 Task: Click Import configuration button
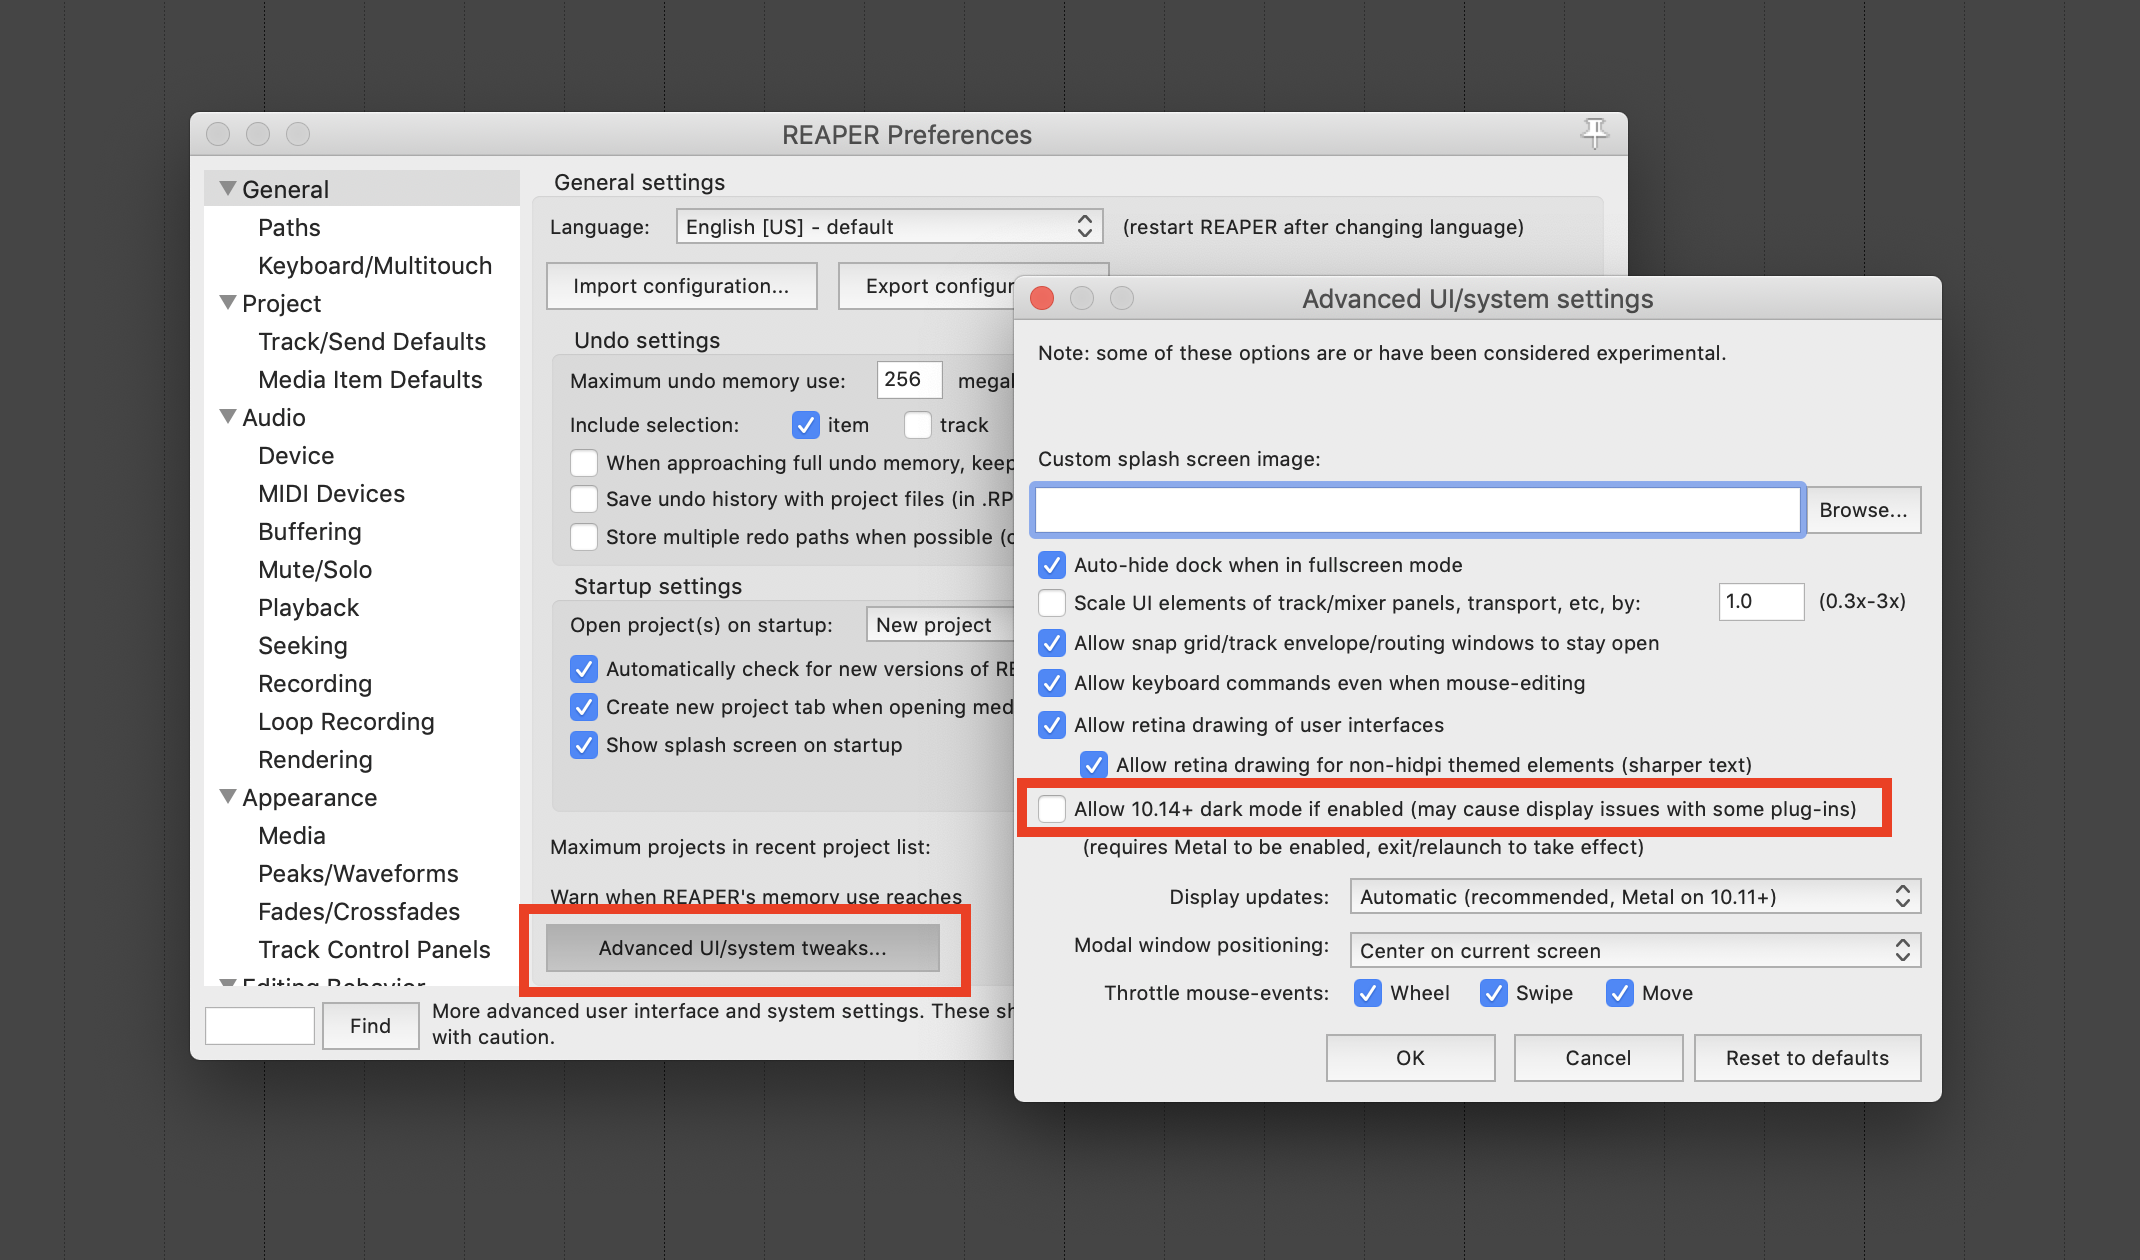(x=681, y=286)
